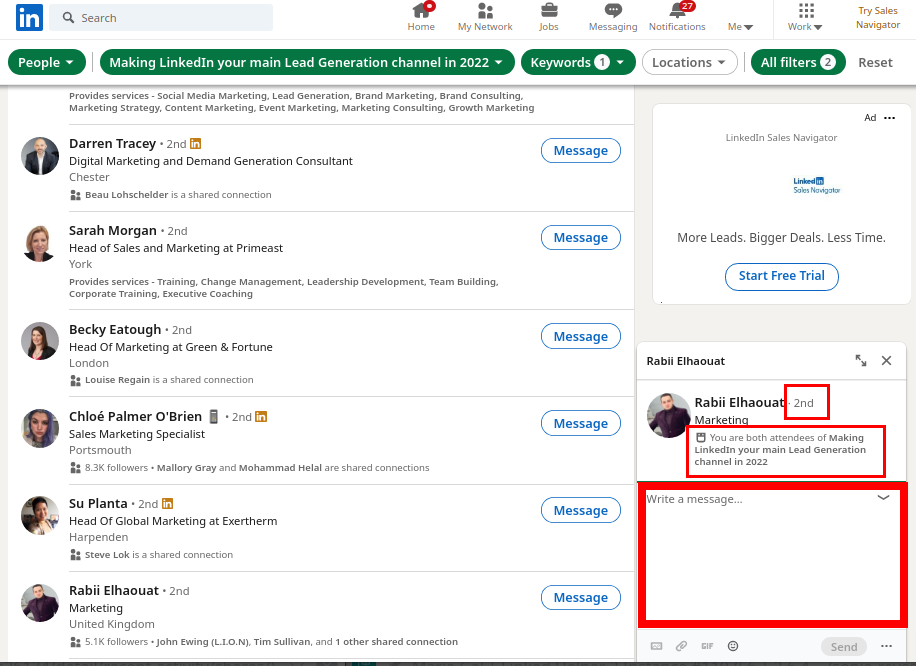This screenshot has width=916, height=666.
Task: Open chat more options three dots
Action: [x=886, y=646]
